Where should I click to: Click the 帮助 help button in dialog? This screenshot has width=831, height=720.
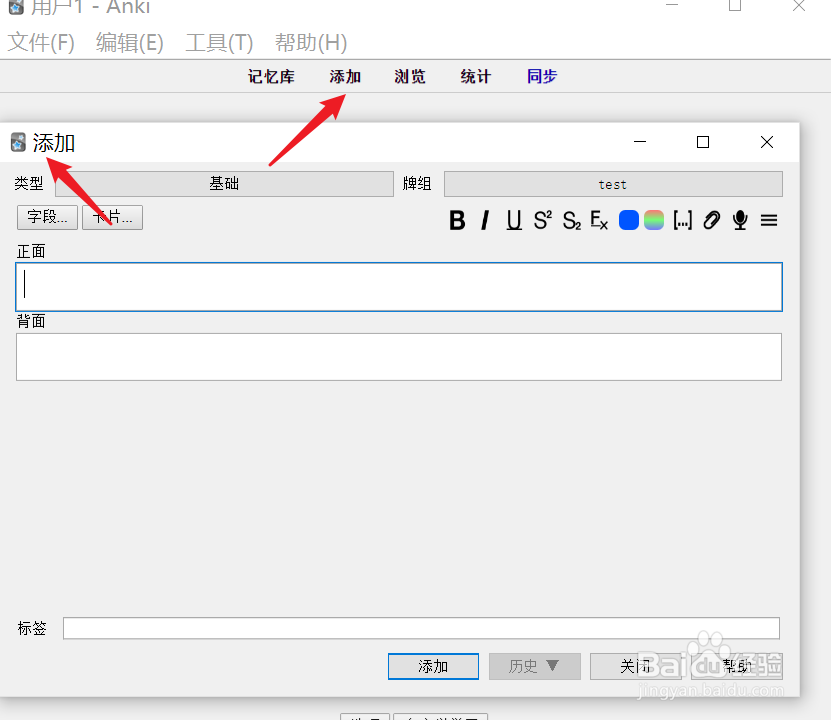click(x=737, y=666)
